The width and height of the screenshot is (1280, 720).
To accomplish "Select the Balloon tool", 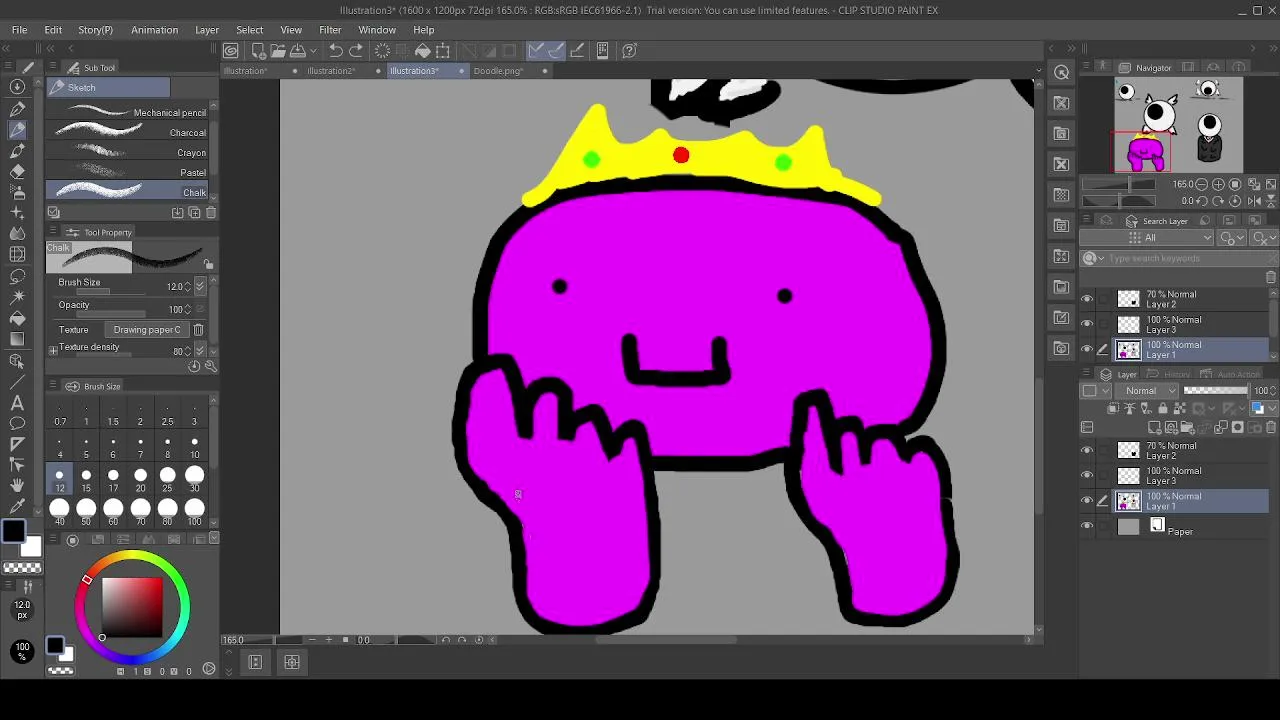I will [17, 423].
